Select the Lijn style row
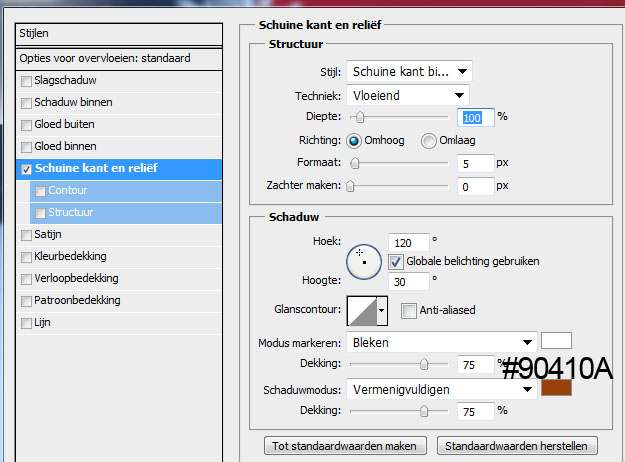Image resolution: width=625 pixels, height=462 pixels. [x=119, y=323]
